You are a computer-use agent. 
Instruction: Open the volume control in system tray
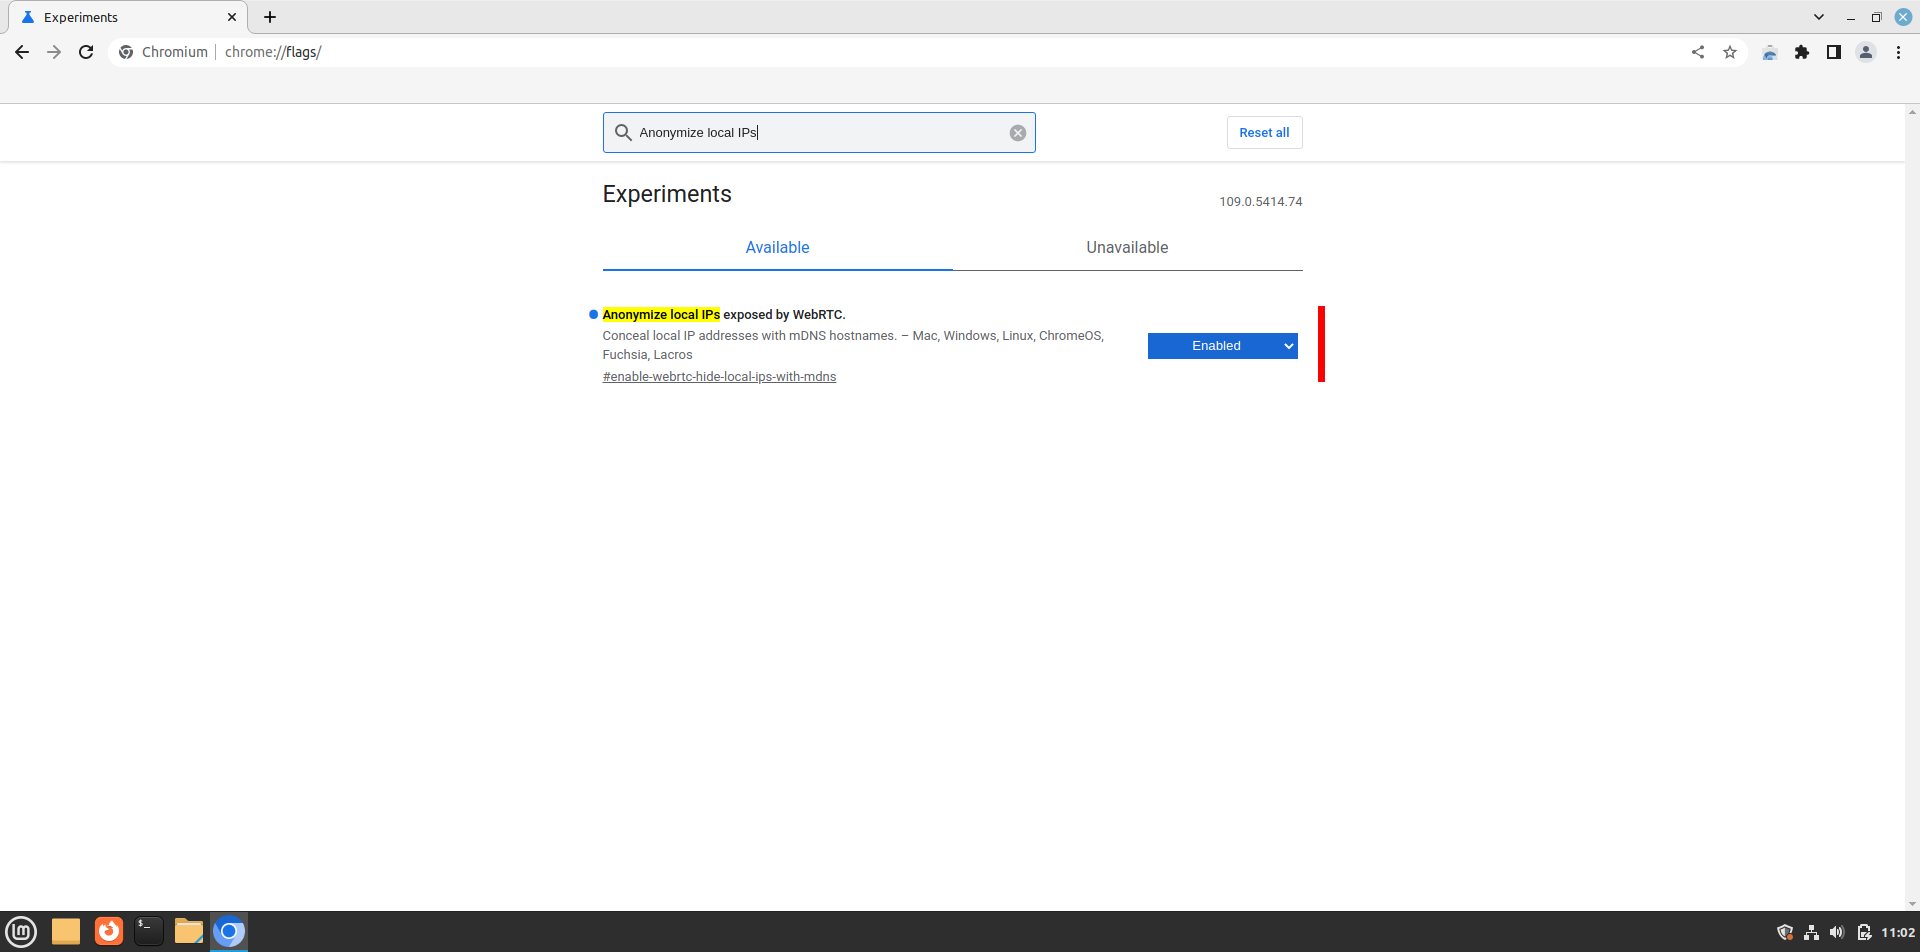pyautogui.click(x=1837, y=932)
